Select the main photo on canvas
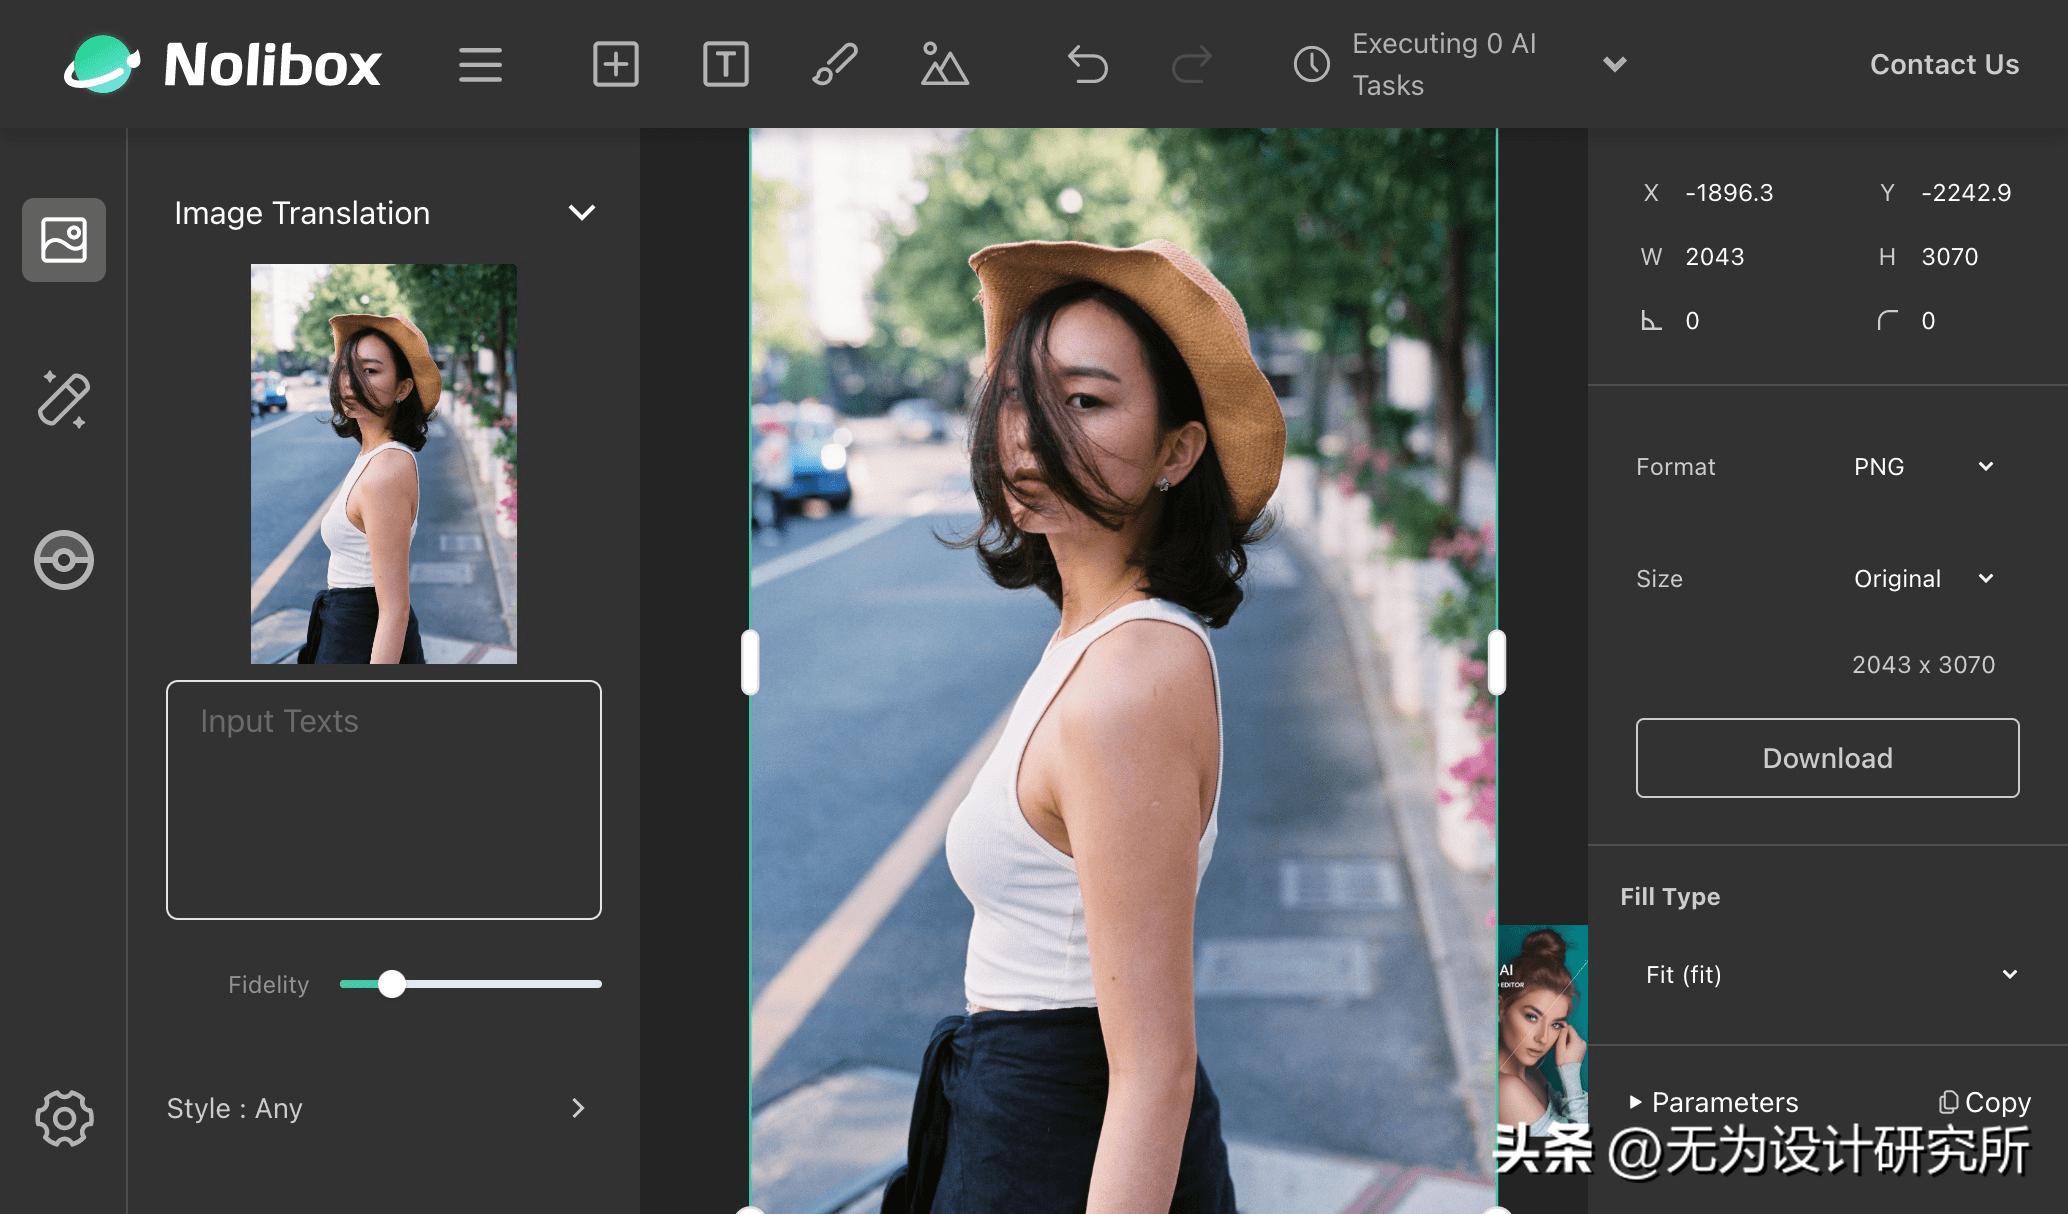Image resolution: width=2068 pixels, height=1214 pixels. 1123,670
